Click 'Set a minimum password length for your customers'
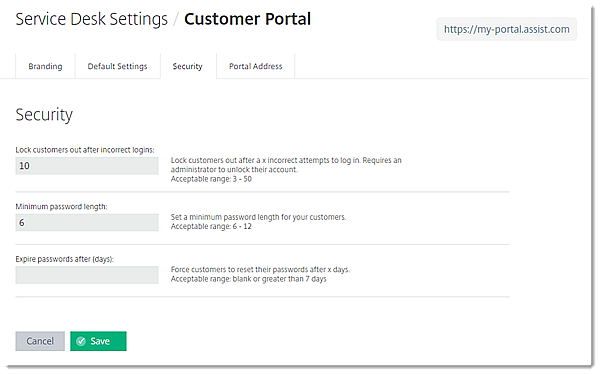Image resolution: width=600 pixels, height=374 pixels. tap(258, 217)
